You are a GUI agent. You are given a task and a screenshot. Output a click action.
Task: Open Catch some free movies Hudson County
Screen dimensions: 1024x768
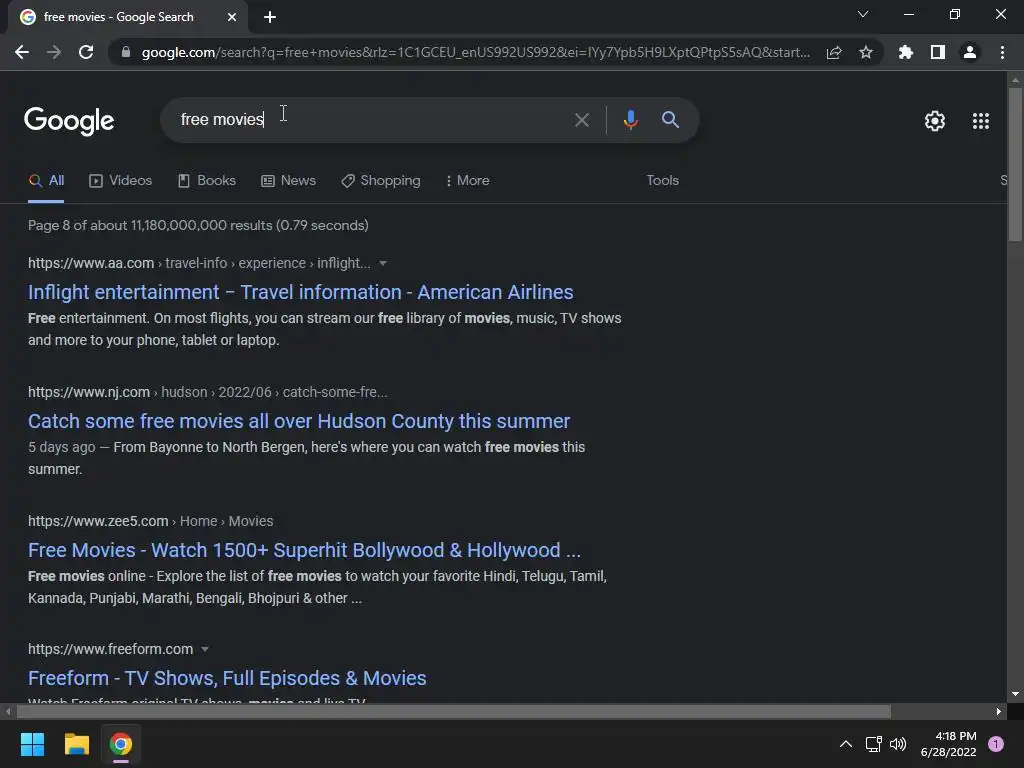pos(299,421)
